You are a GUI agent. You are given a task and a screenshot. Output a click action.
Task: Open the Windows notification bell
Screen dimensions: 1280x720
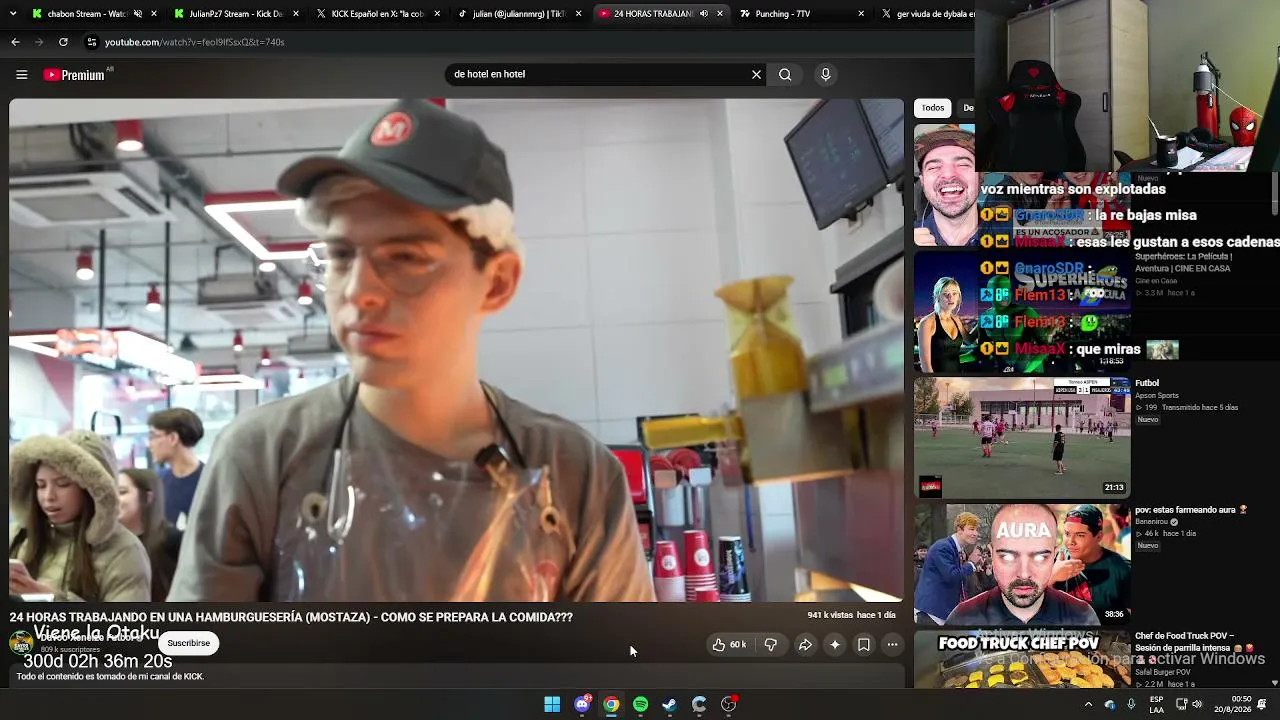(x=1263, y=704)
